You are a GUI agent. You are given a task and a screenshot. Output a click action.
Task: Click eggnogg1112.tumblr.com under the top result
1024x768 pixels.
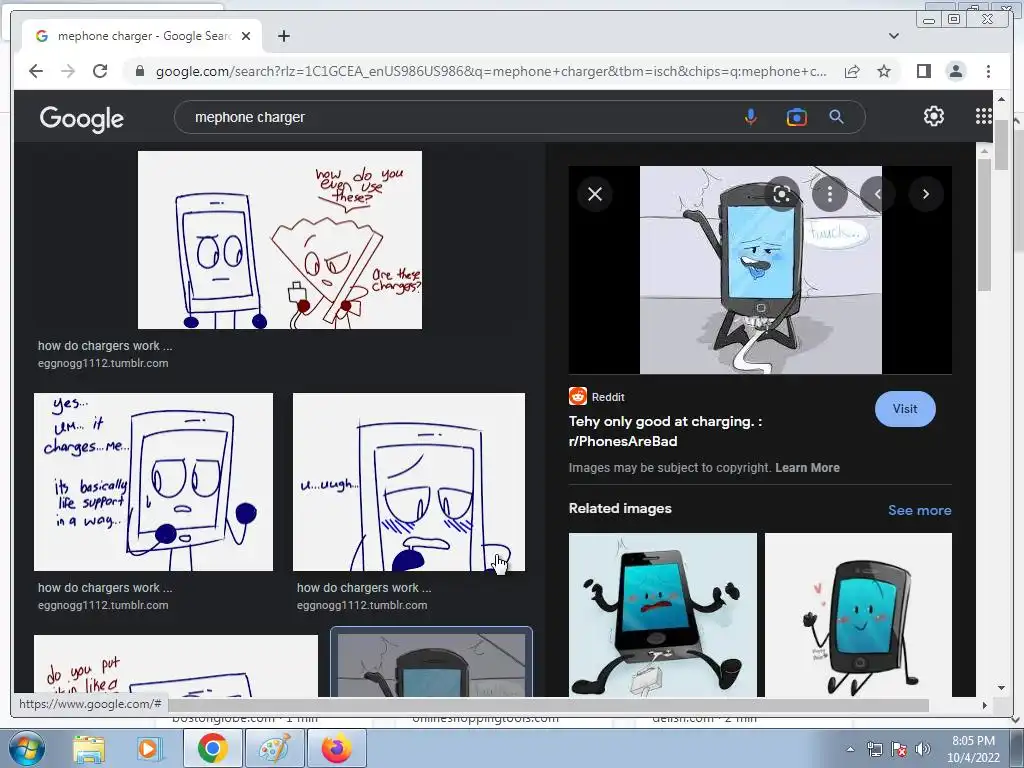click(x=103, y=363)
